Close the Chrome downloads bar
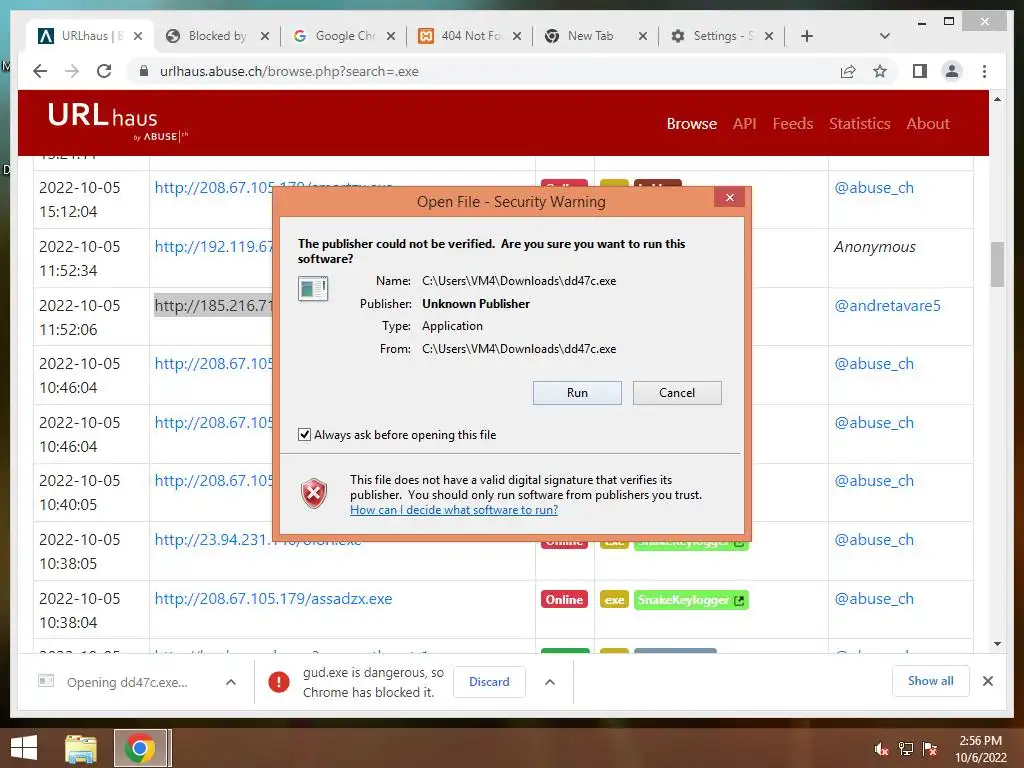Viewport: 1024px width, 768px height. click(987, 681)
